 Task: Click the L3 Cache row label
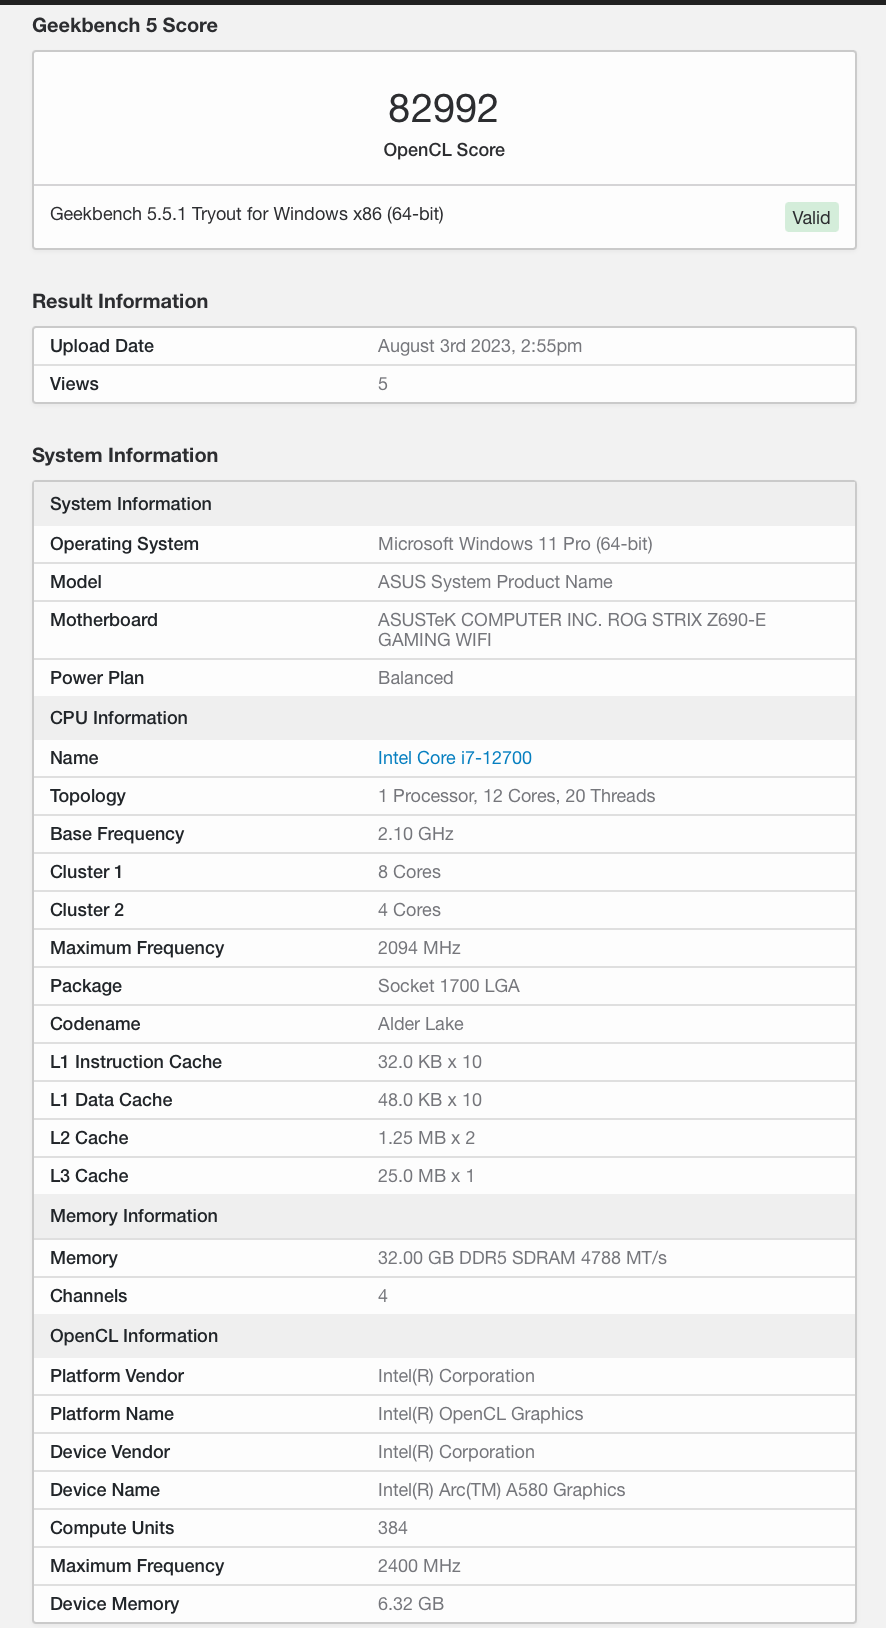click(x=89, y=1176)
